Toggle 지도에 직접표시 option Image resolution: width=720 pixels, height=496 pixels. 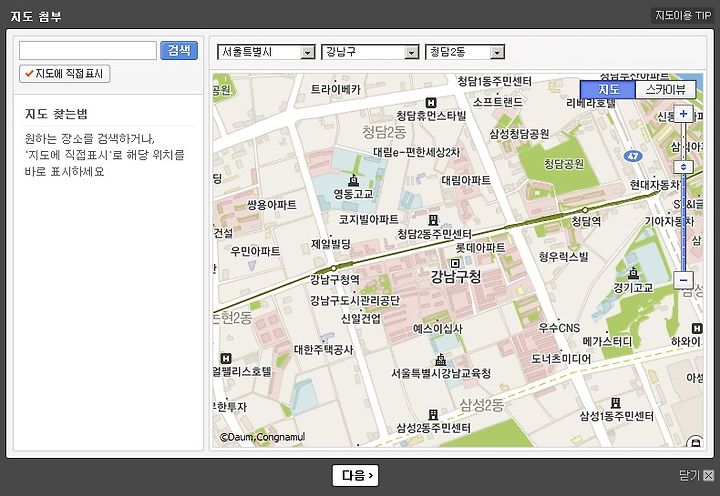[65, 73]
